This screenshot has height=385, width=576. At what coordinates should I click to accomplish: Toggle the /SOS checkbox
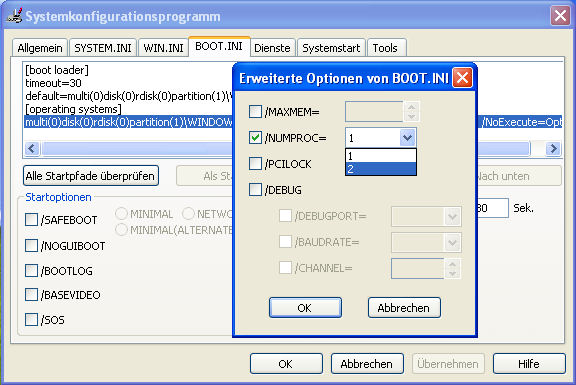tap(32, 320)
